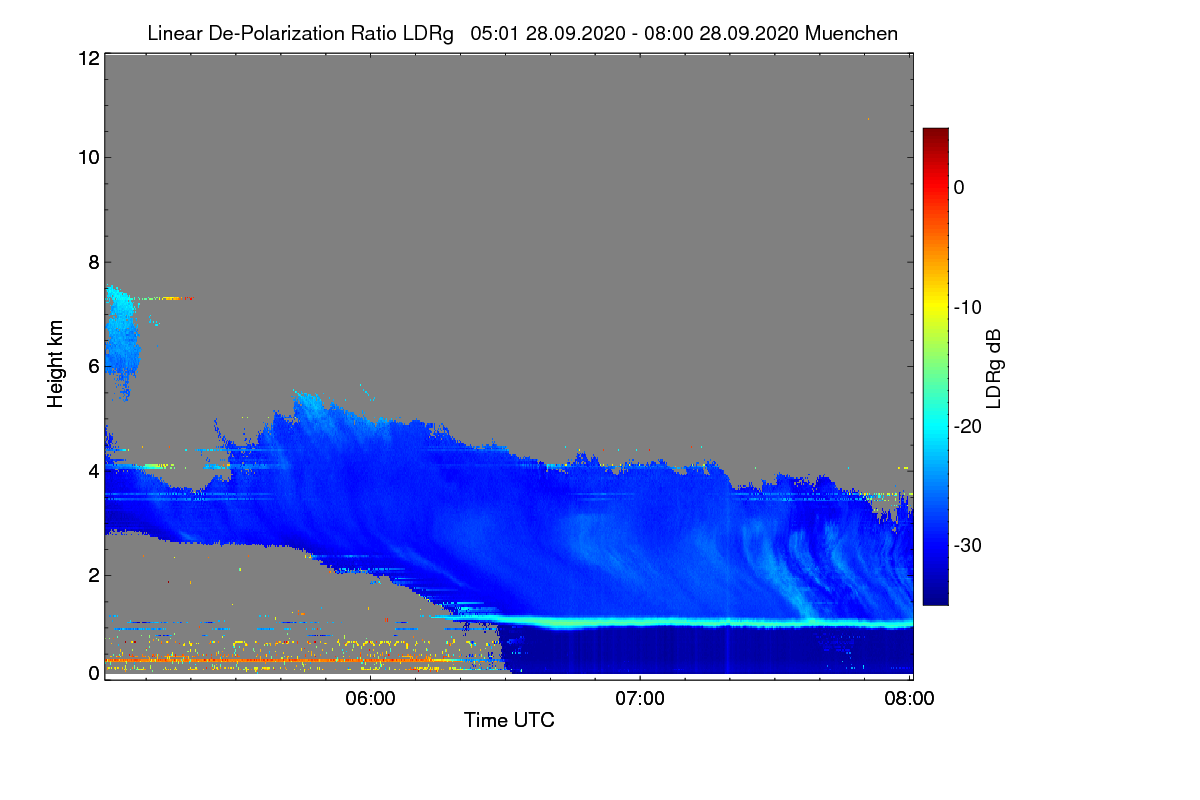
Task: Click the 'Time UTC' x-axis label
Action: pos(509,720)
